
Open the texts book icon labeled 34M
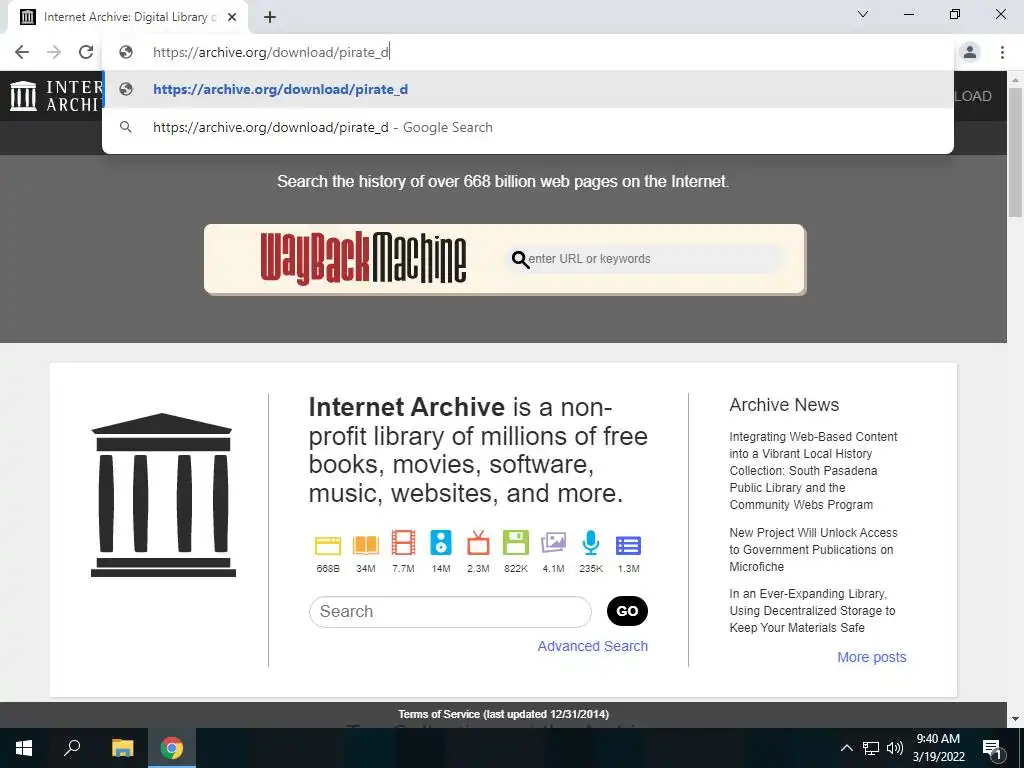pos(366,545)
